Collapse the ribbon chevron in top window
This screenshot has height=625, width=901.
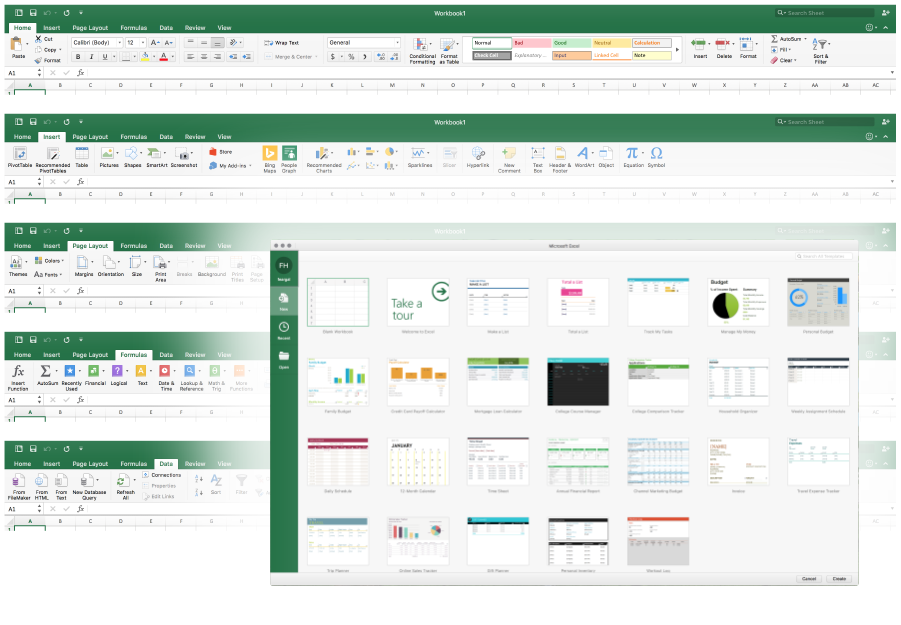point(886,28)
